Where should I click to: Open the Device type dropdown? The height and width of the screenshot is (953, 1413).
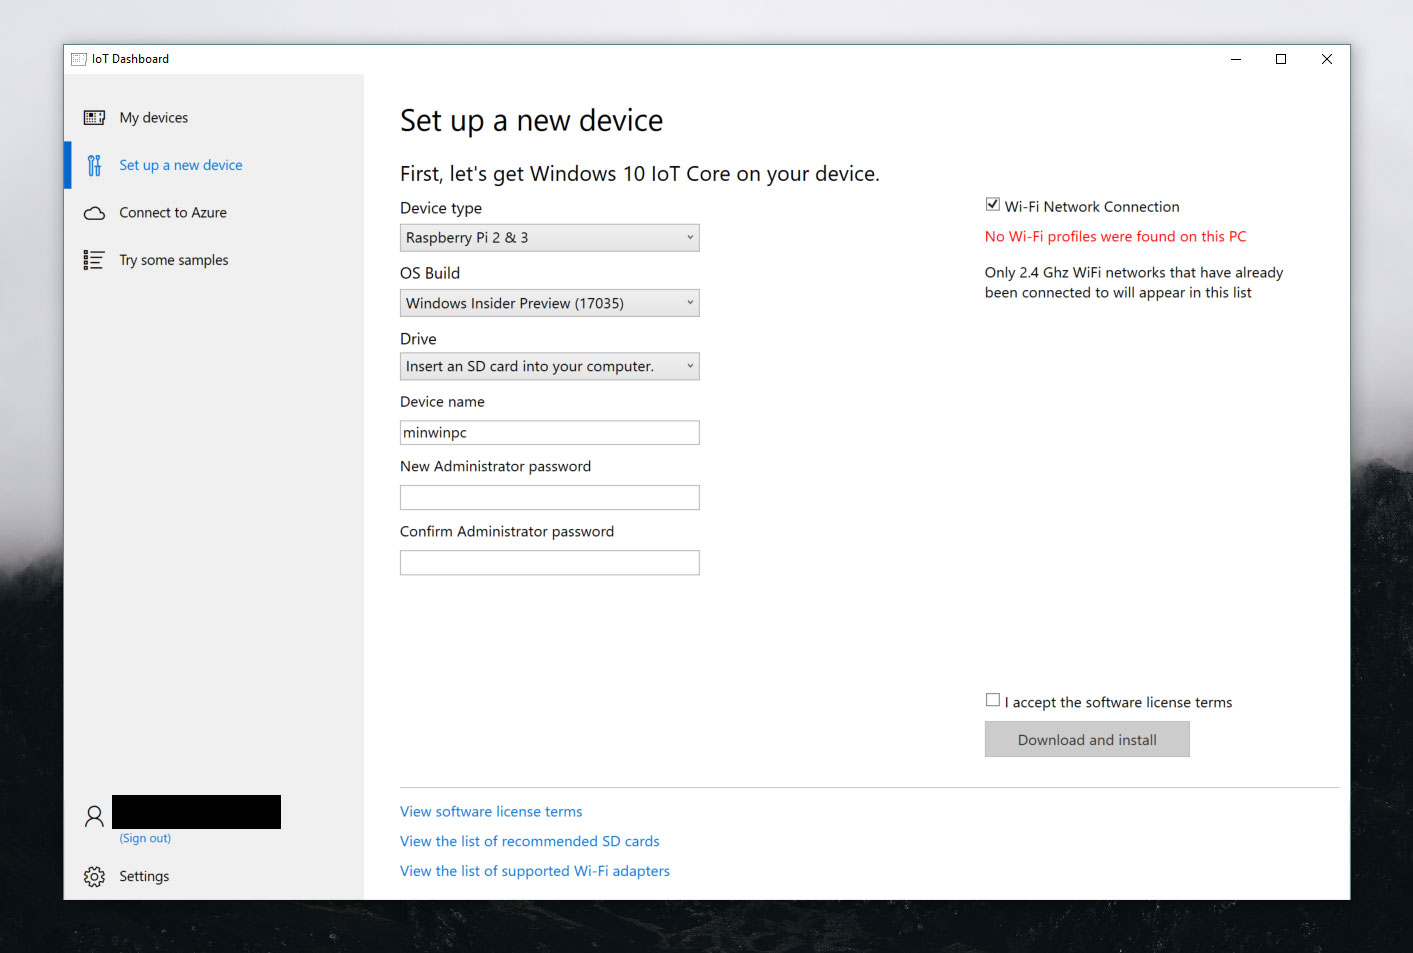tap(549, 237)
